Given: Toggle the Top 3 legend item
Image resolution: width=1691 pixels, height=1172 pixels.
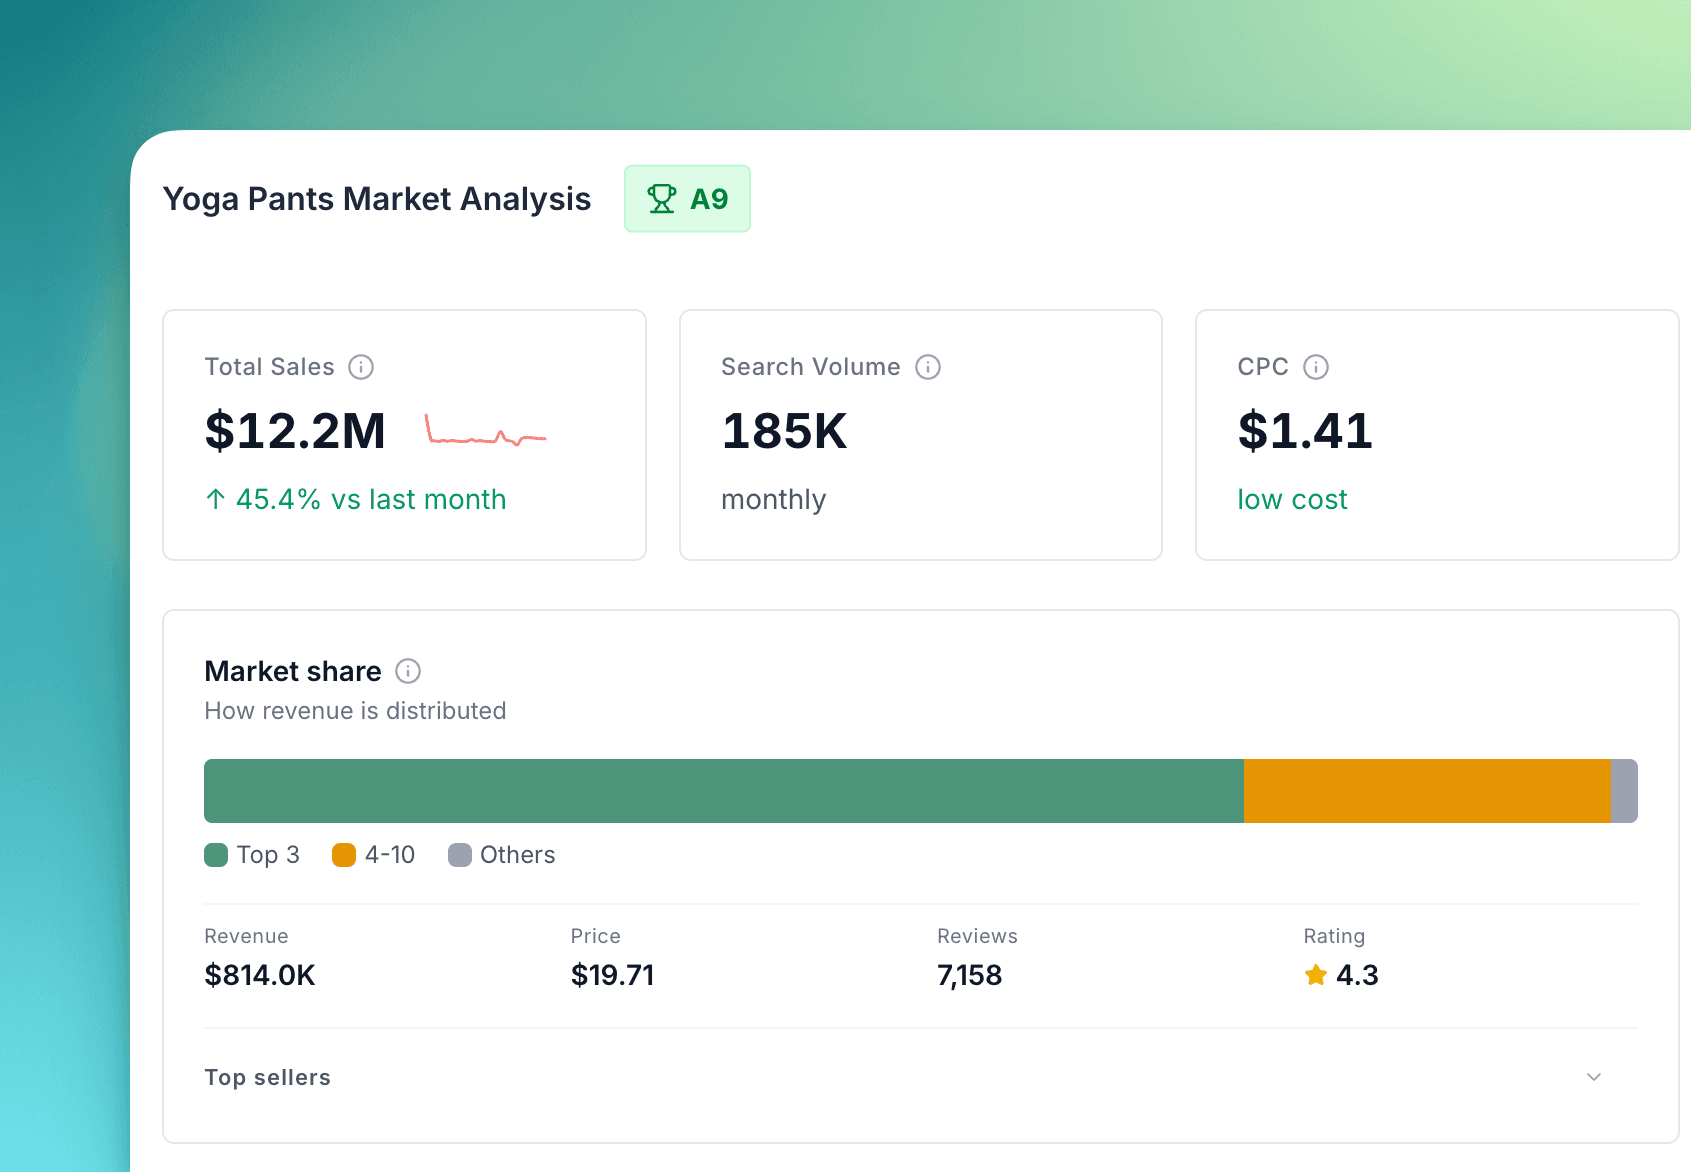Looking at the screenshot, I should (x=251, y=855).
